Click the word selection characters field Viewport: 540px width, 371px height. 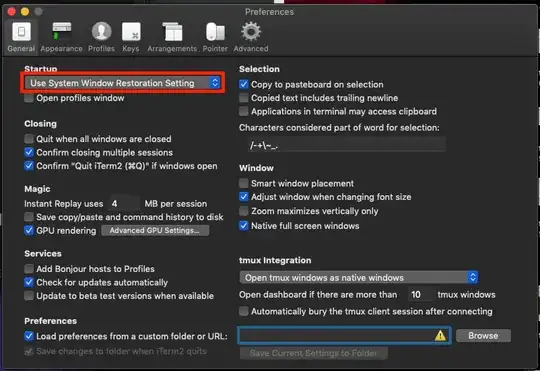pos(346,145)
